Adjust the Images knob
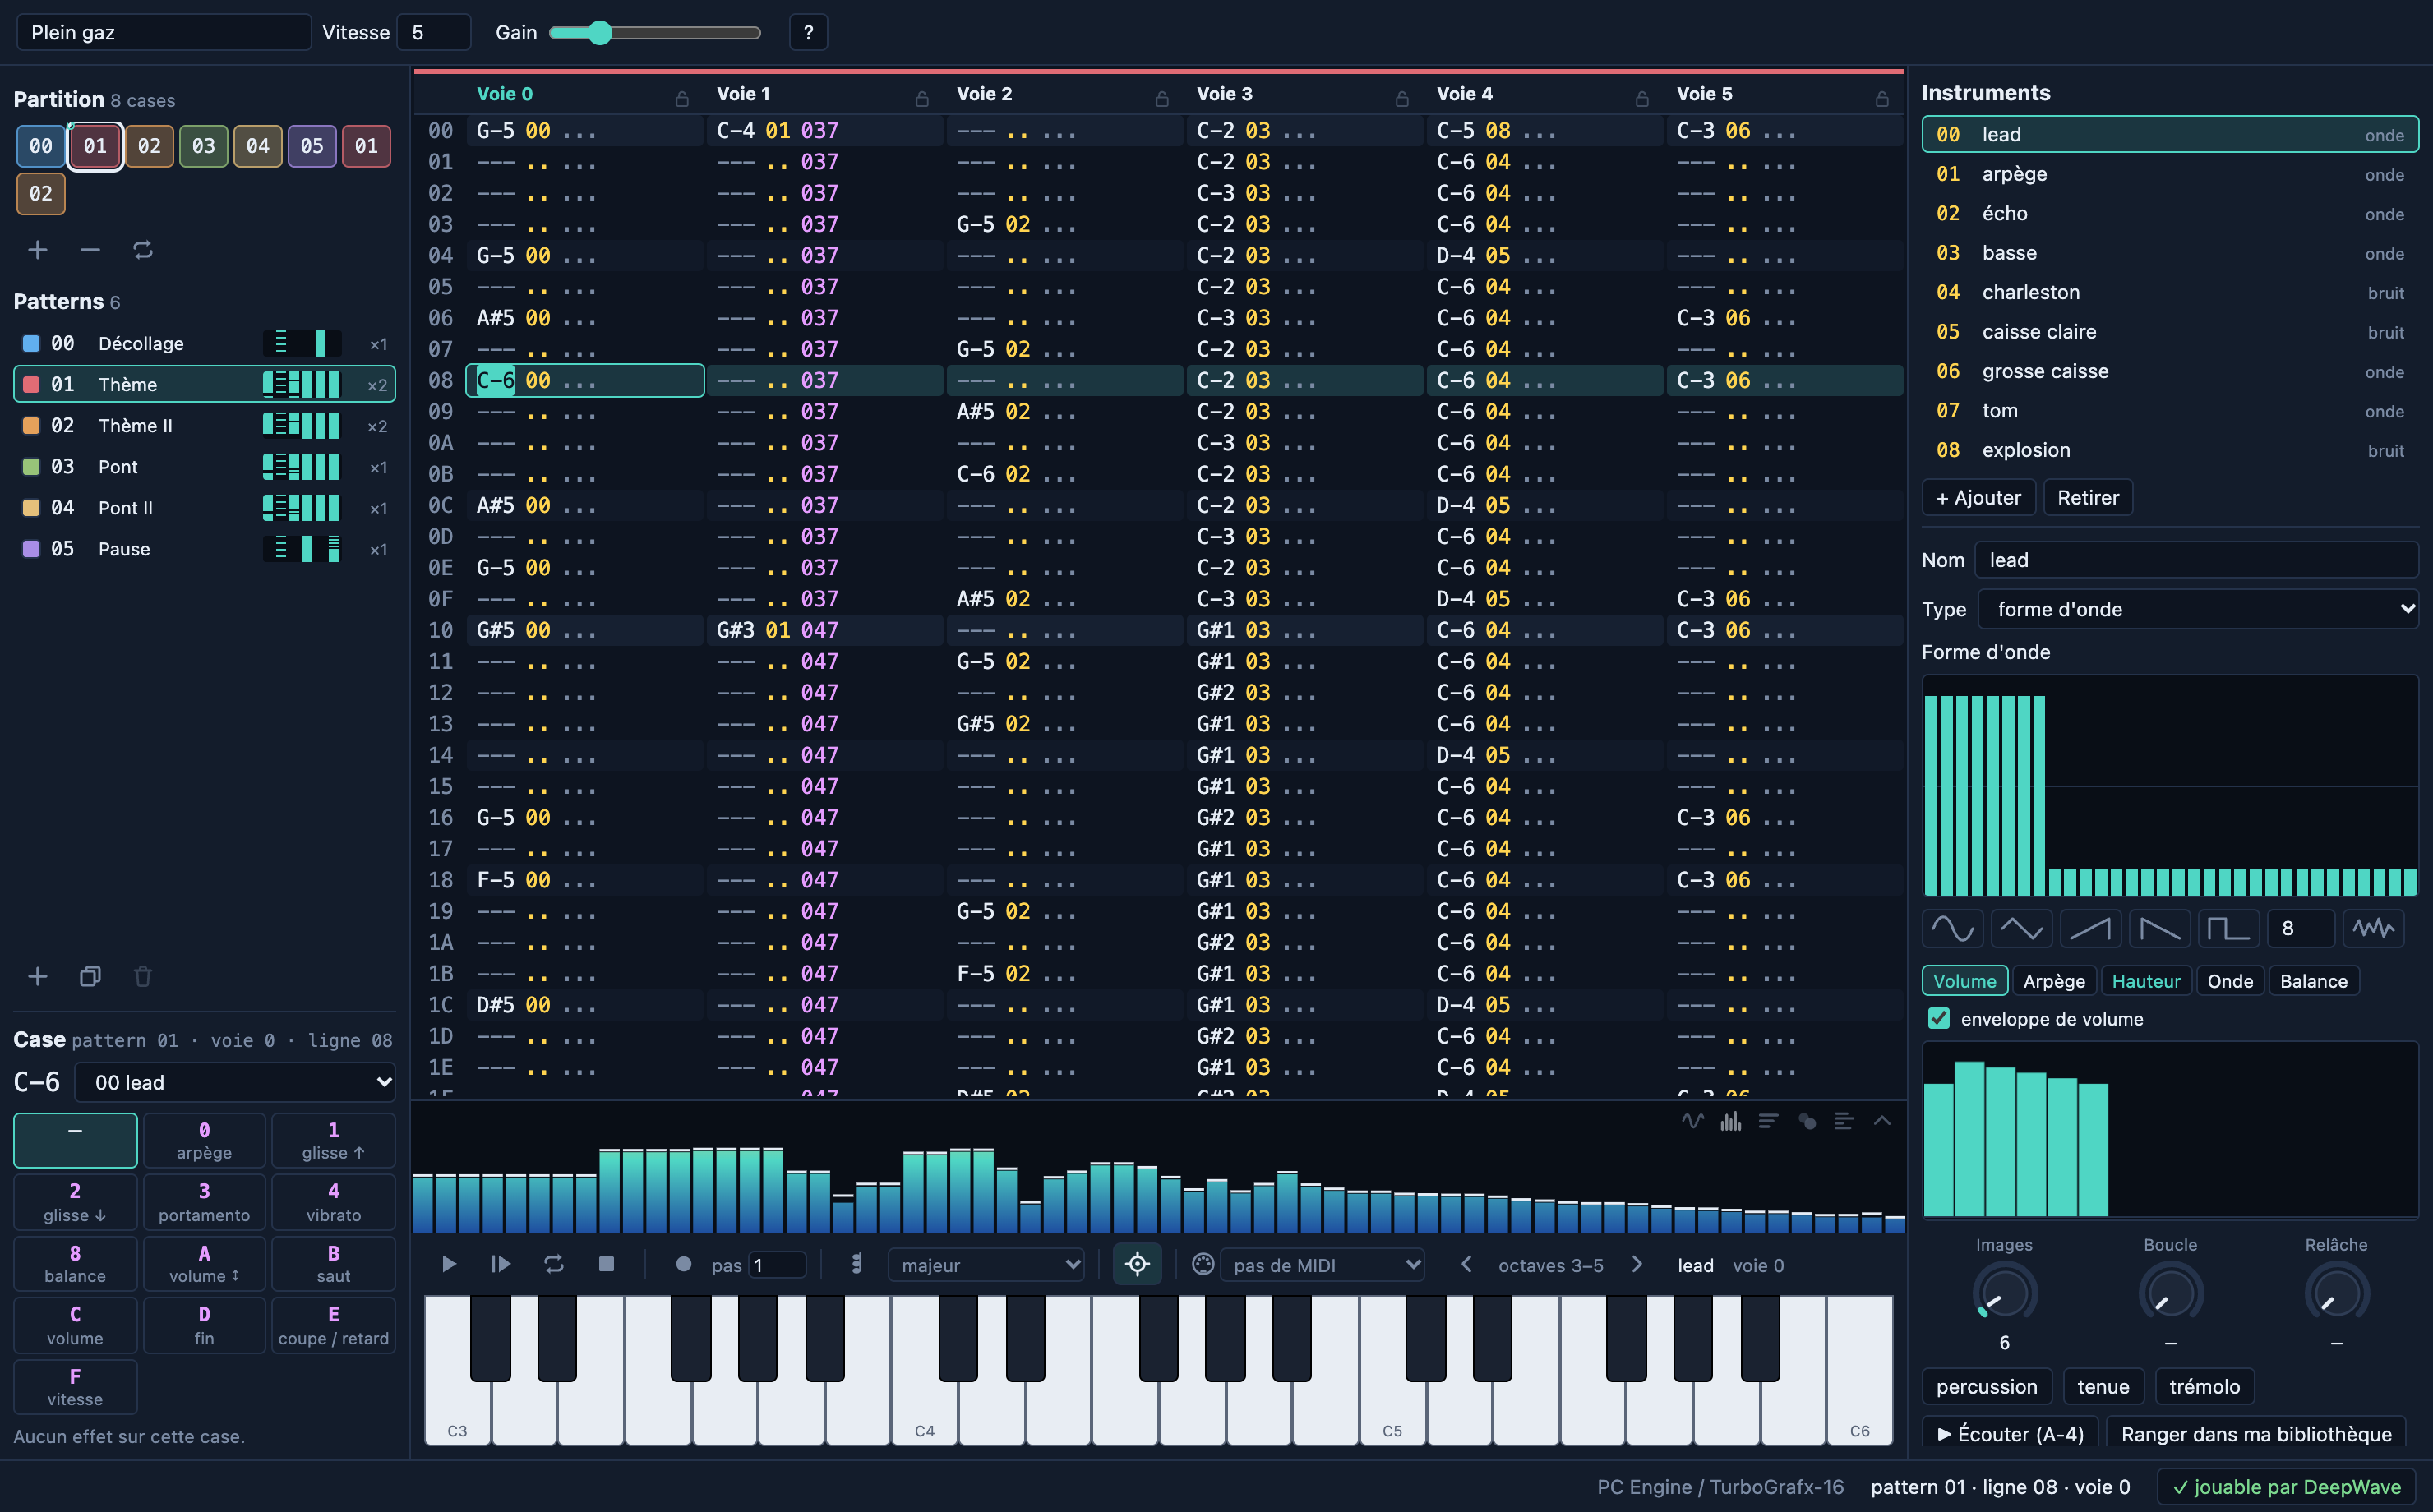Screen dimensions: 2433x1512 click(2004, 1293)
